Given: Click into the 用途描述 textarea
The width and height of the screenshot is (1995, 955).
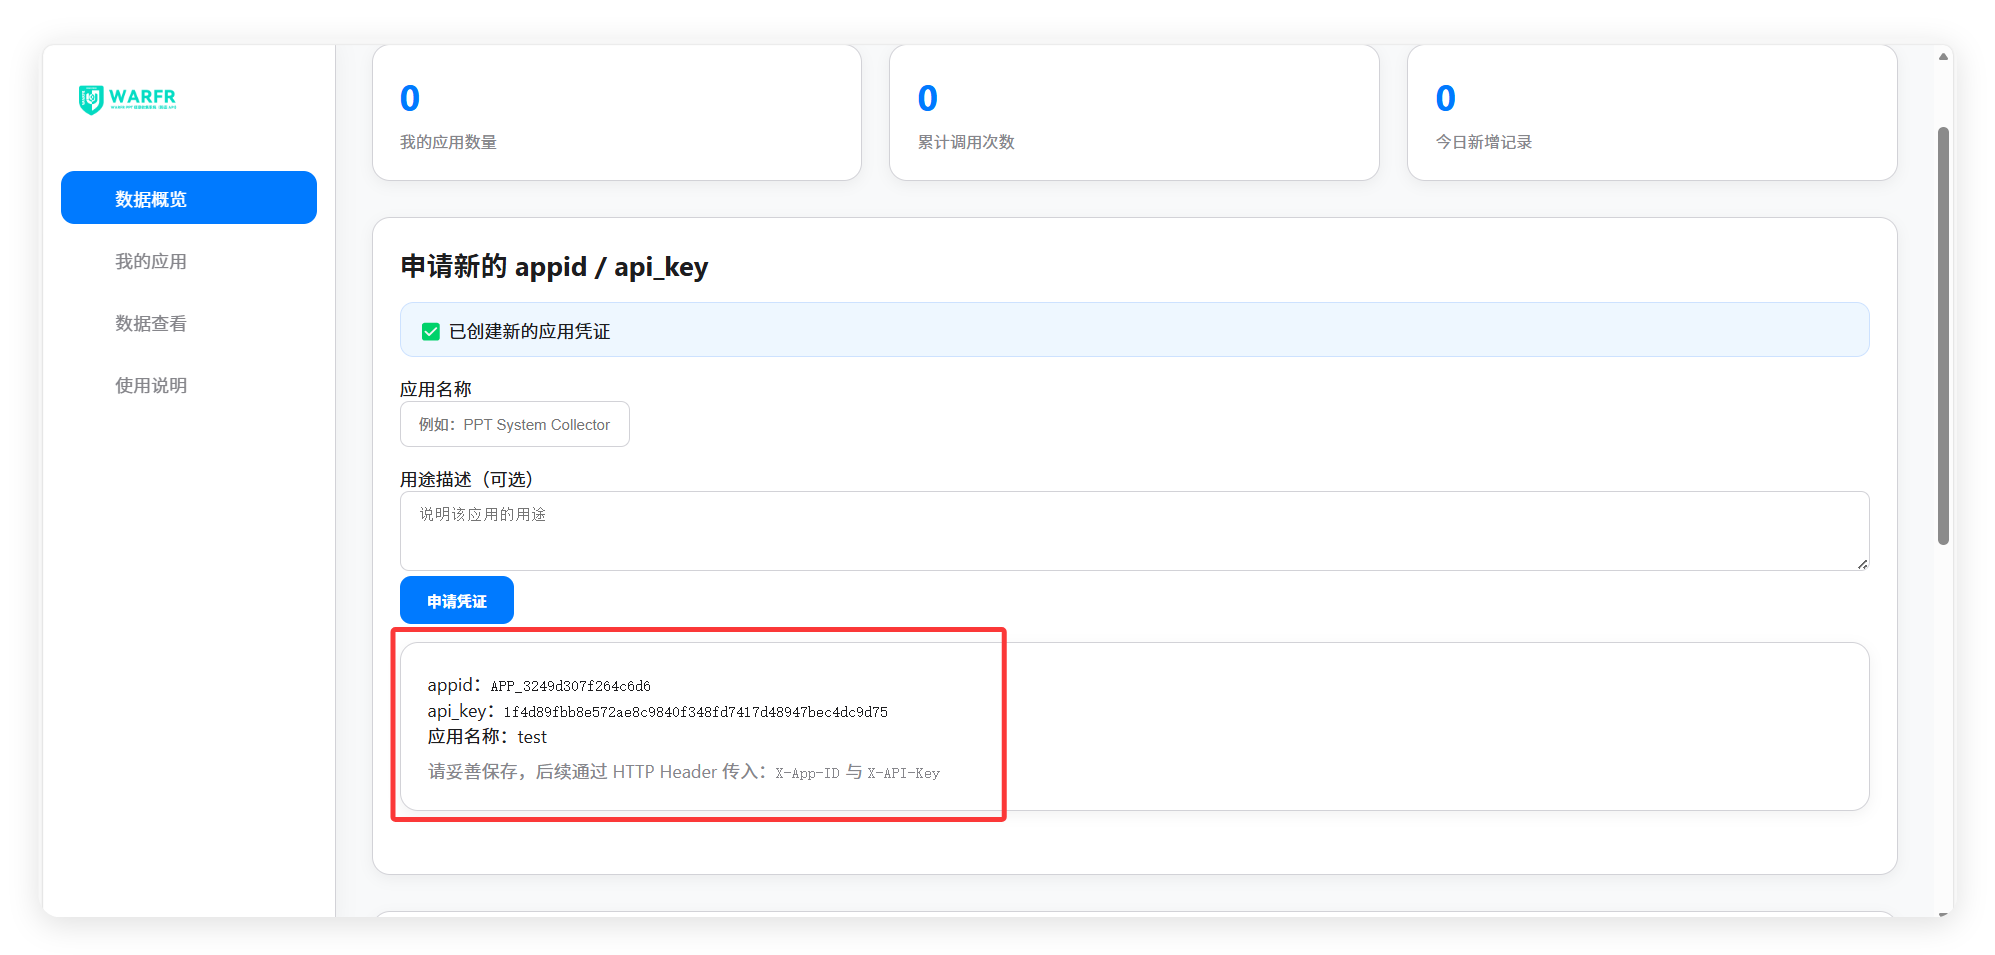Looking at the screenshot, I should click(1133, 530).
